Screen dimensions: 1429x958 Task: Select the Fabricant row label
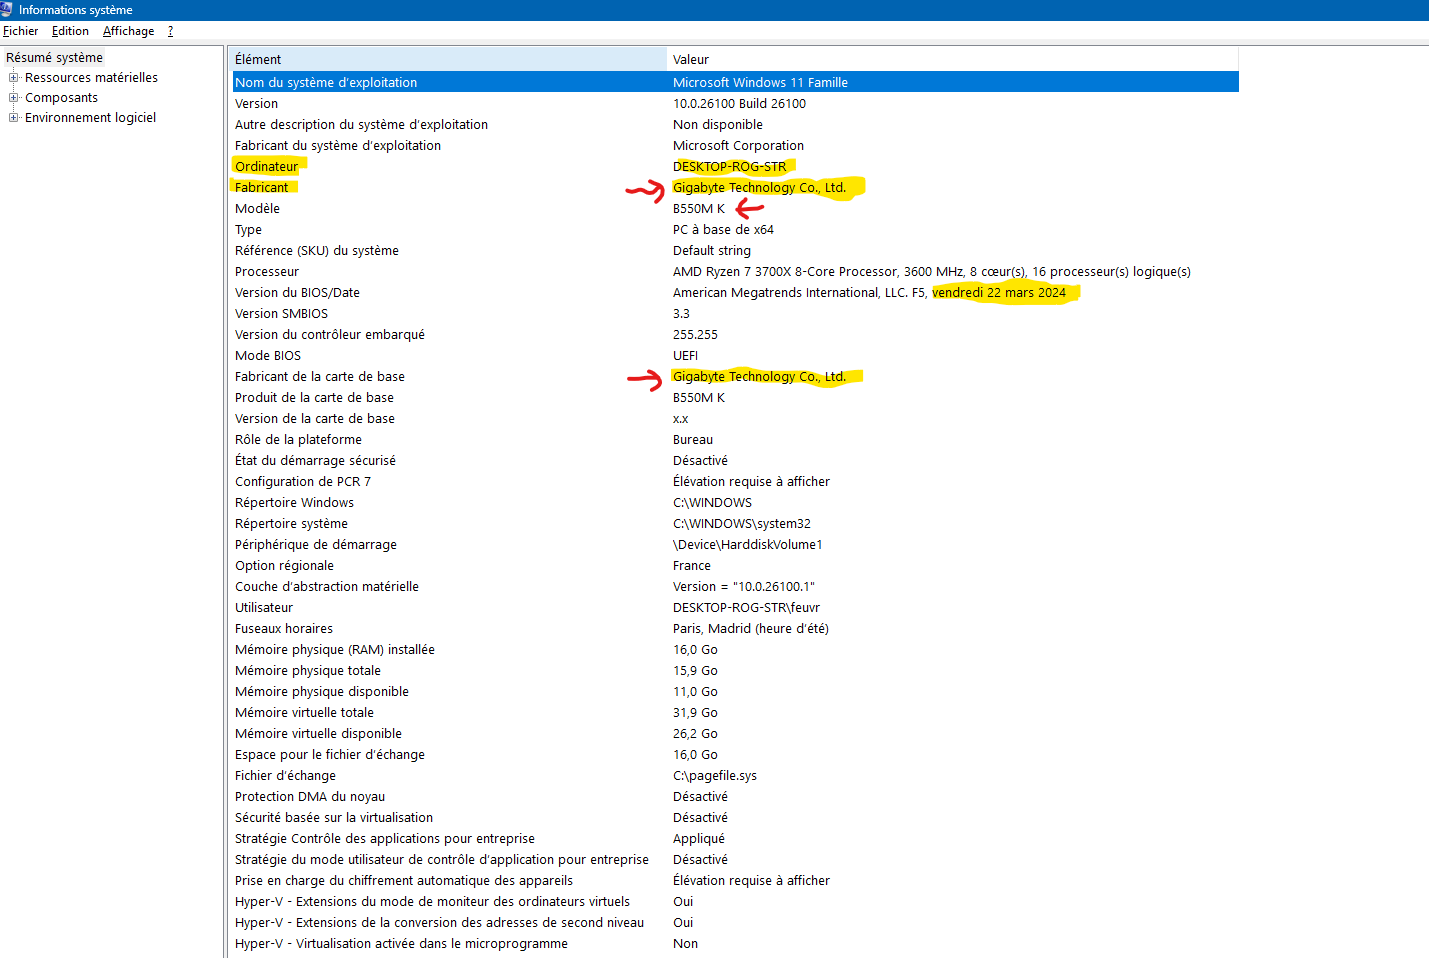click(262, 188)
